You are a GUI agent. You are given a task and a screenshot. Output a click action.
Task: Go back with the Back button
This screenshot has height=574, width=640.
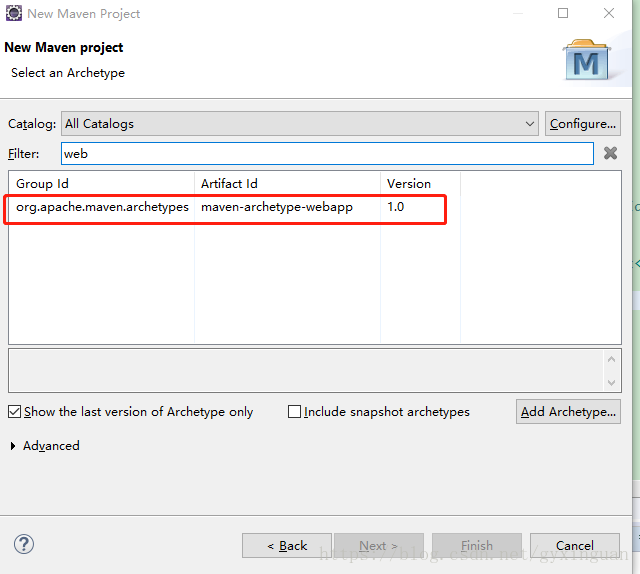[x=287, y=545]
